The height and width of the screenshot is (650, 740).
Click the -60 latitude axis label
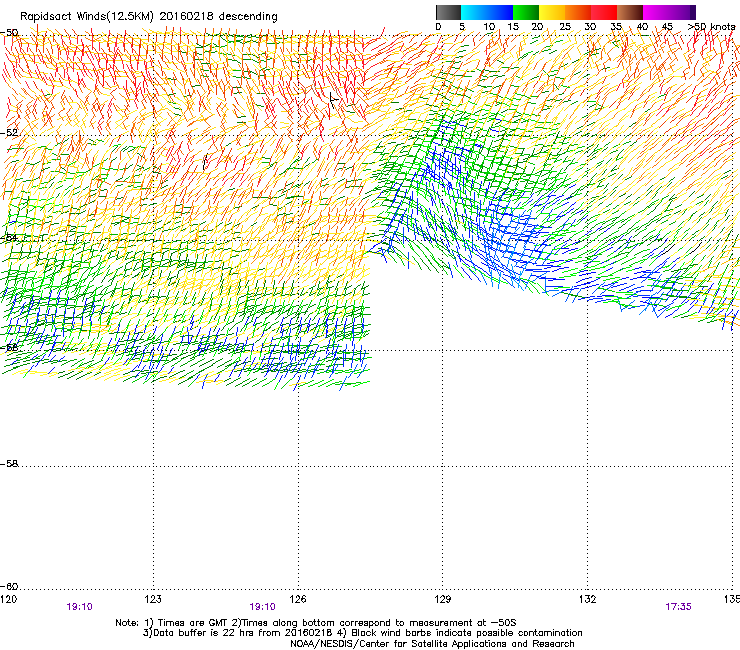[x=9, y=586]
